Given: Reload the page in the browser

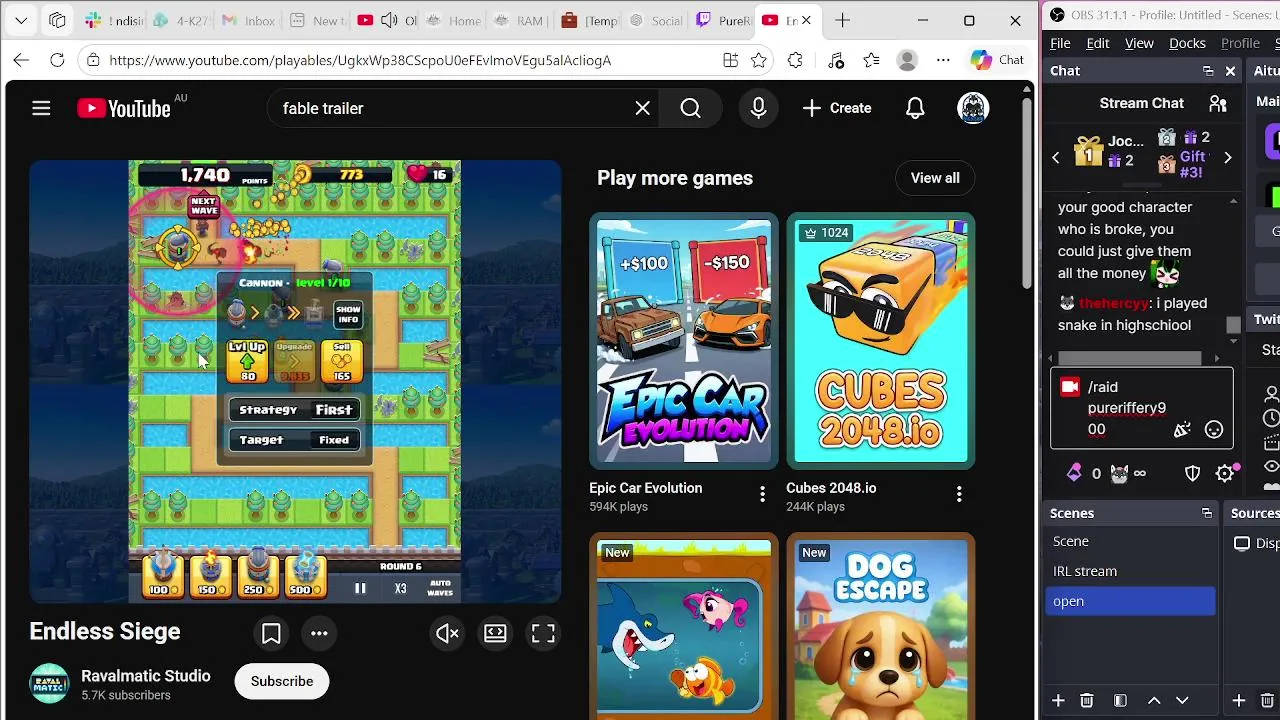Looking at the screenshot, I should click(57, 60).
